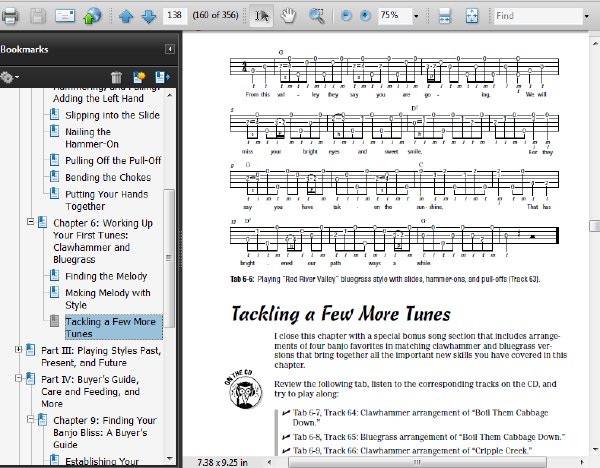Click the bookmarks panel scrollbar thumb
The height and width of the screenshot is (468, 600).
pyautogui.click(x=169, y=258)
